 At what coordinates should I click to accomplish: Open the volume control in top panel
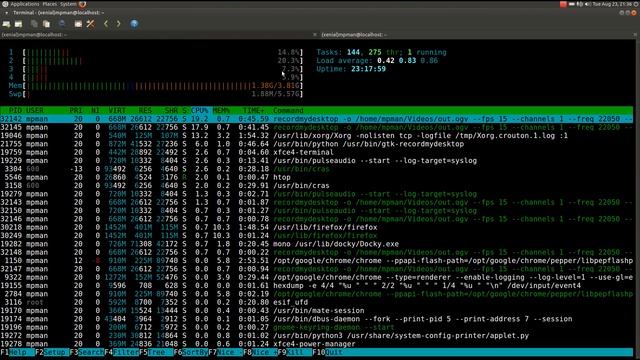(x=587, y=4)
